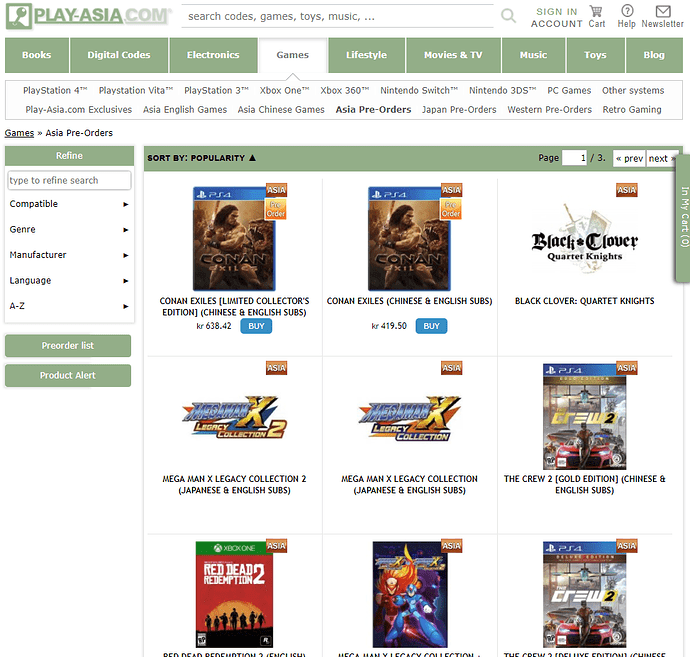Open Red Dead Redemption 2 Xbox One cover

[234, 595]
